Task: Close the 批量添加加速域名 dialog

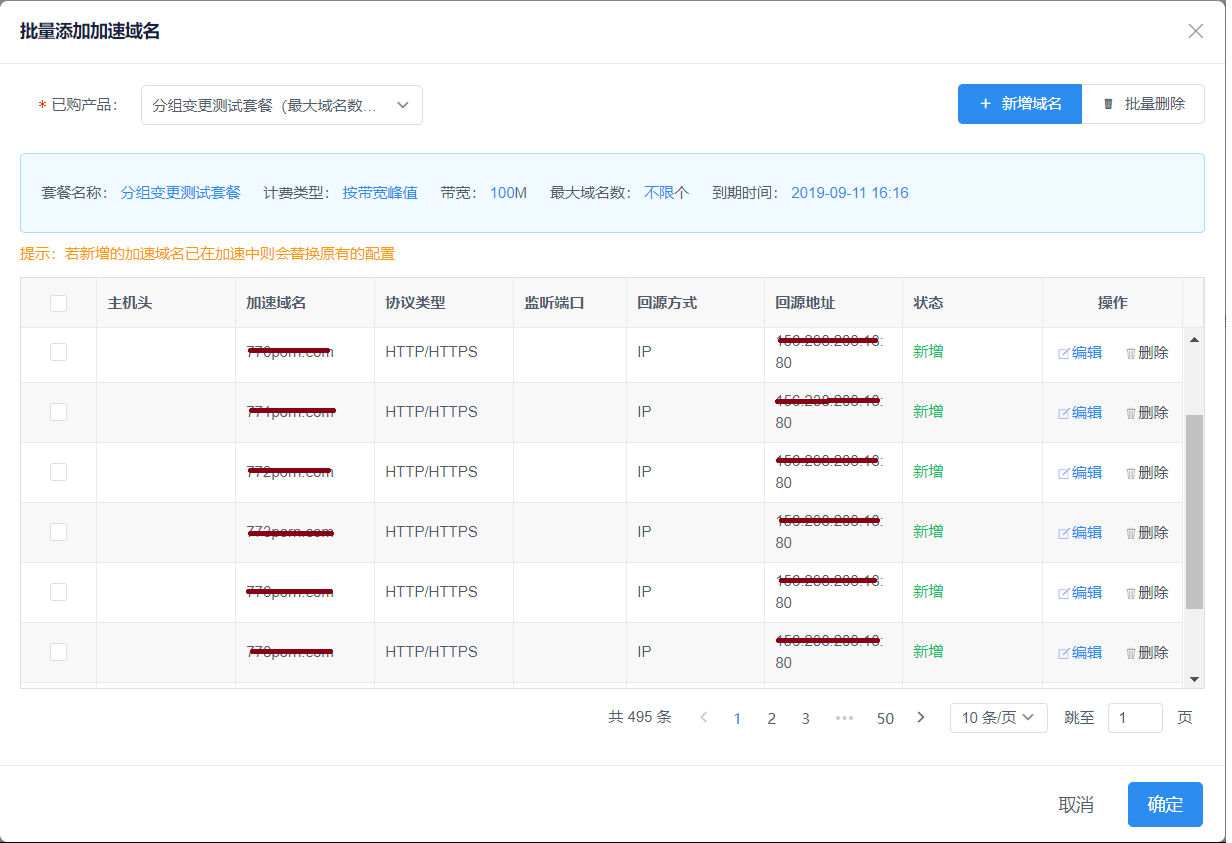Action: 1195,31
